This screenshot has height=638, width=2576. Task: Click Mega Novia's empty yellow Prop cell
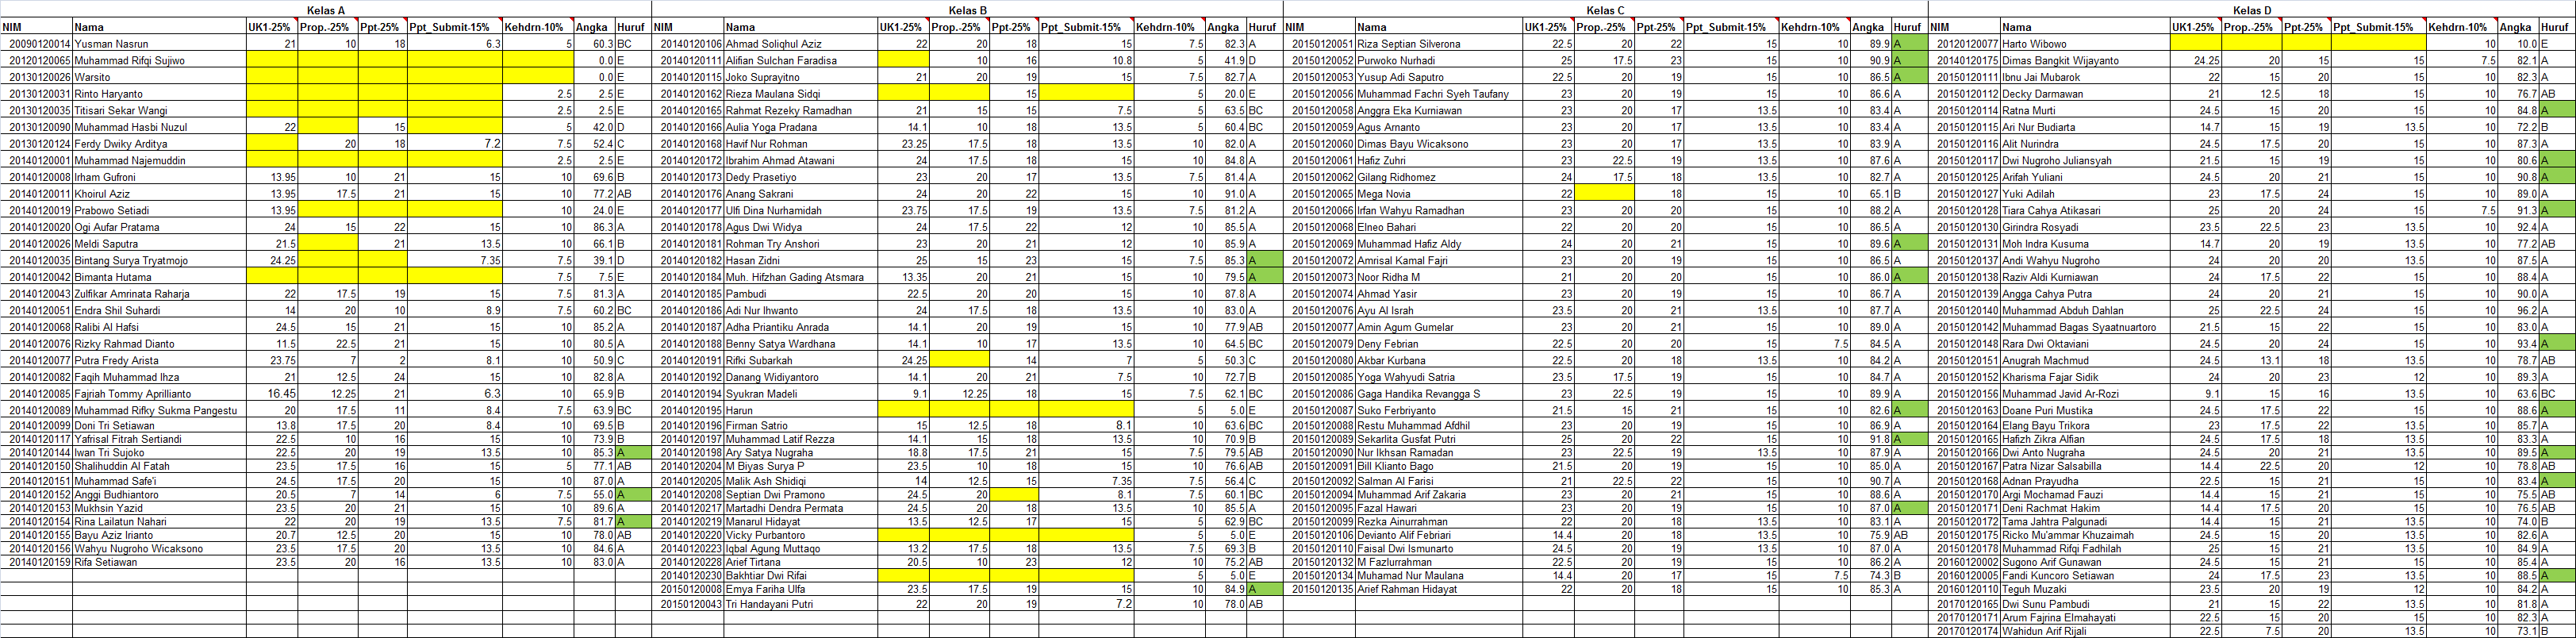[x=1605, y=194]
